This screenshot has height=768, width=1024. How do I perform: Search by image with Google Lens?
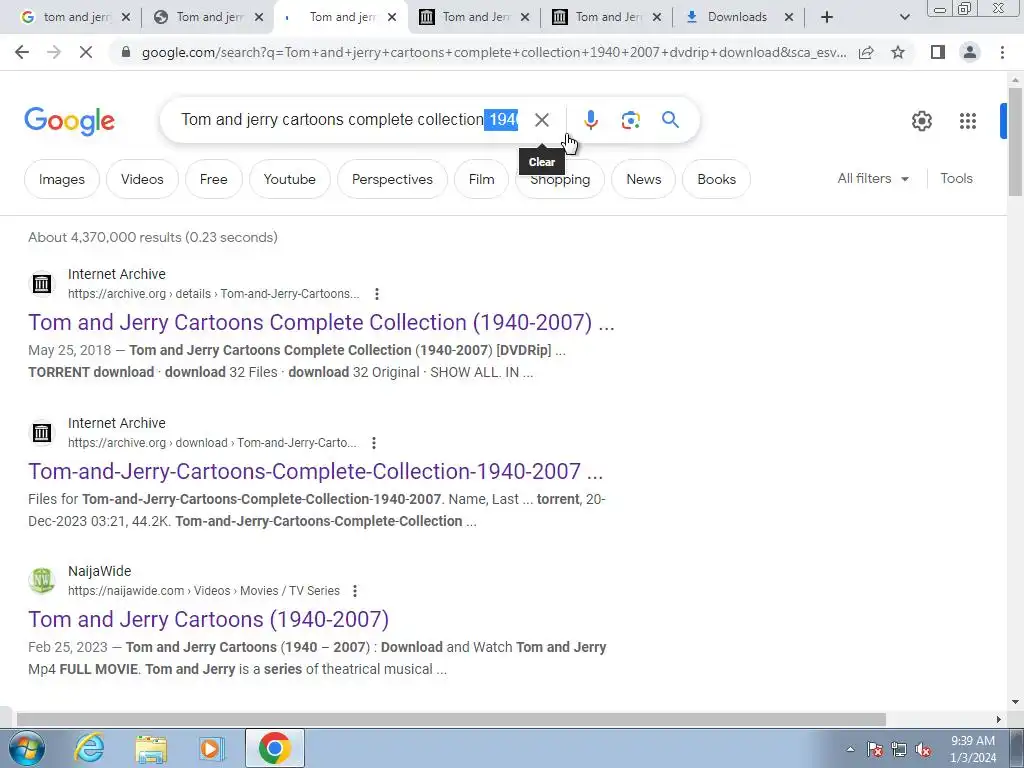point(630,120)
